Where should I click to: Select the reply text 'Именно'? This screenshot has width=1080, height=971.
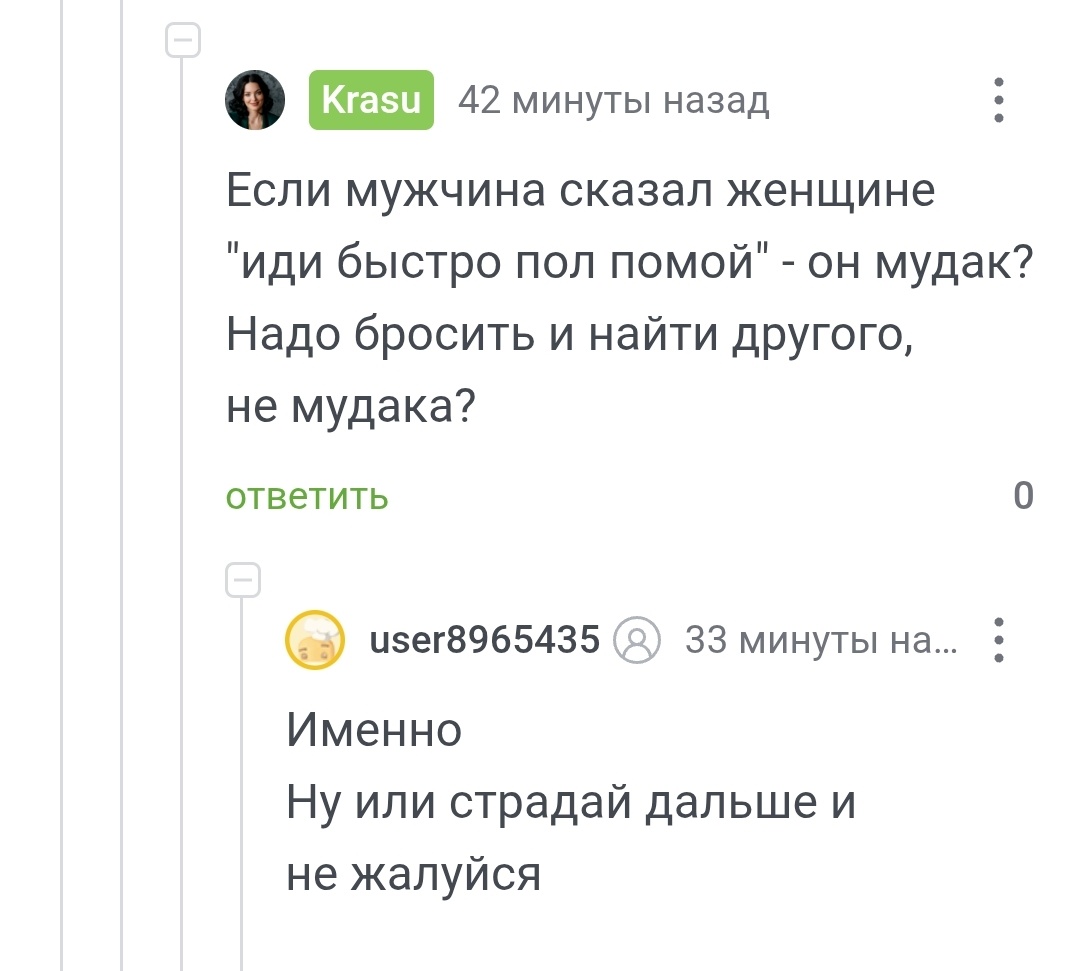[x=373, y=730]
